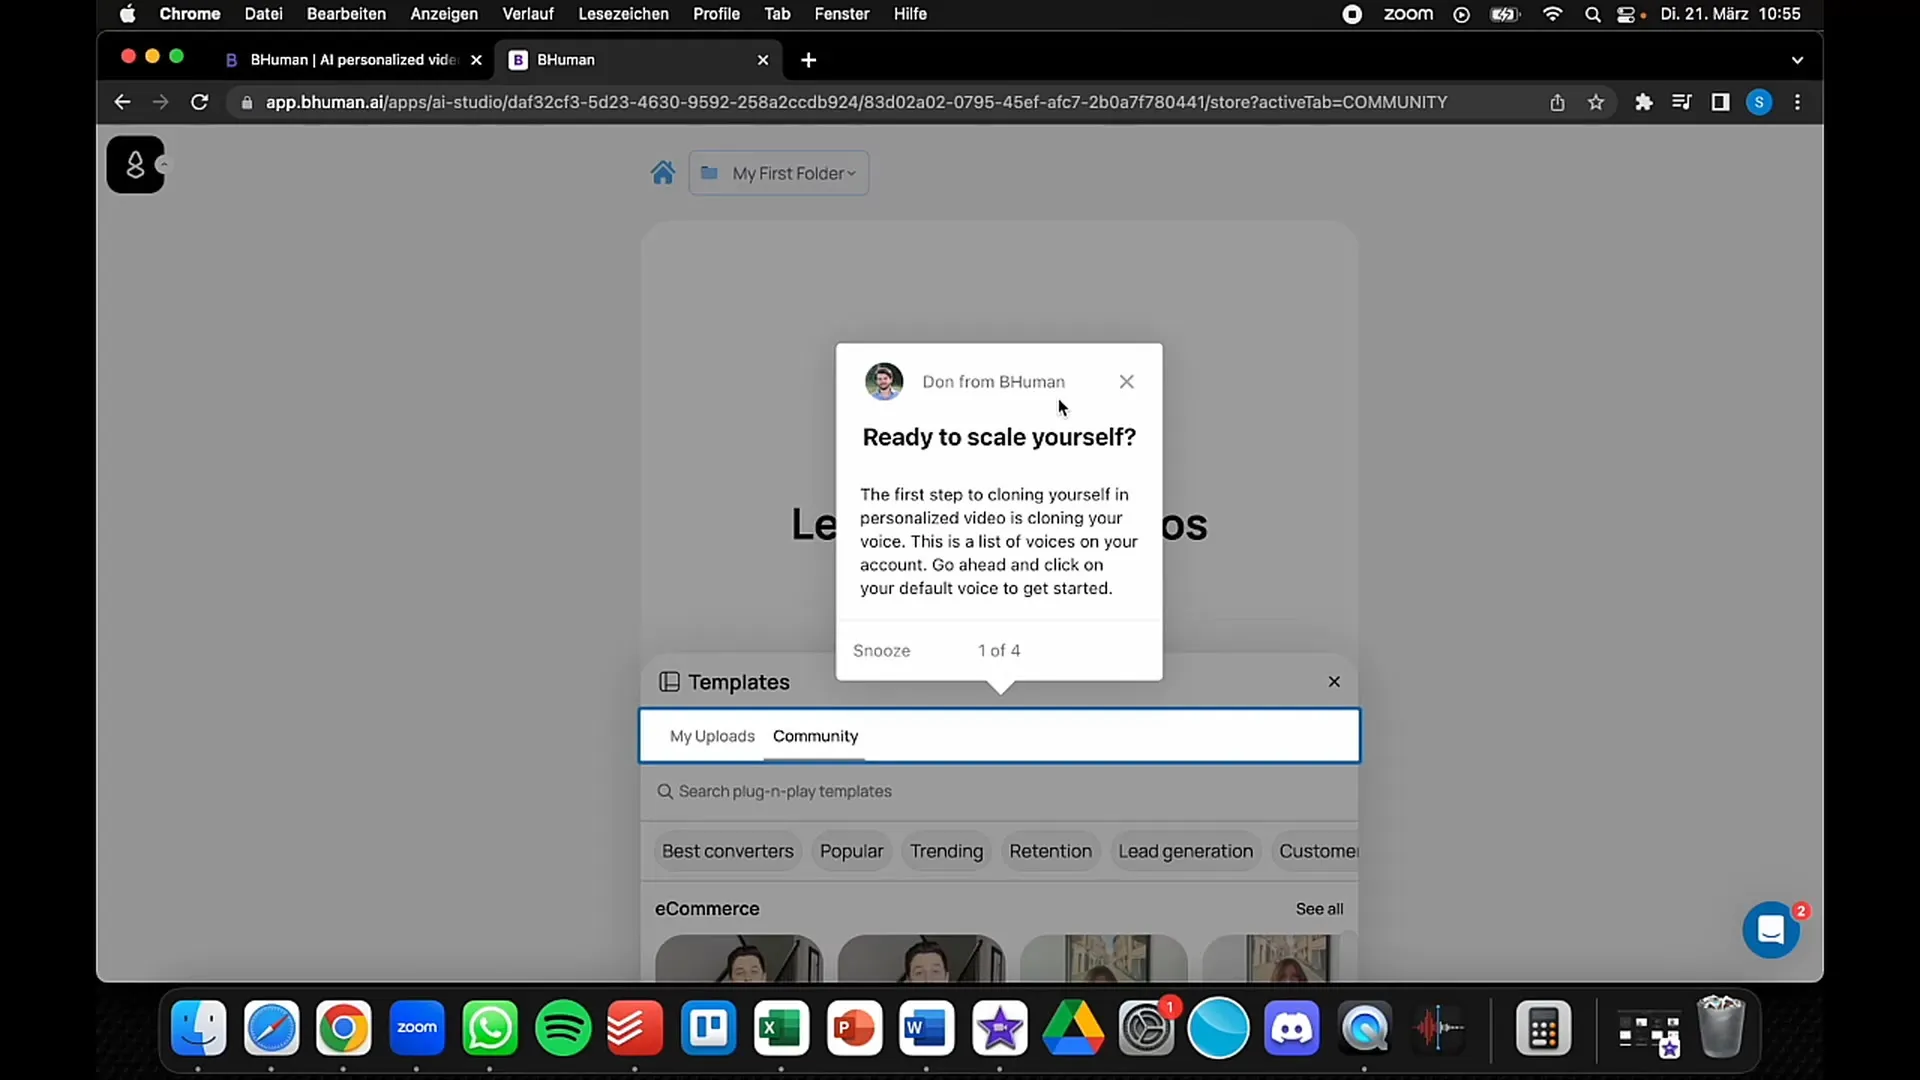
Task: Click the Trending filter toggle
Action: click(x=945, y=851)
